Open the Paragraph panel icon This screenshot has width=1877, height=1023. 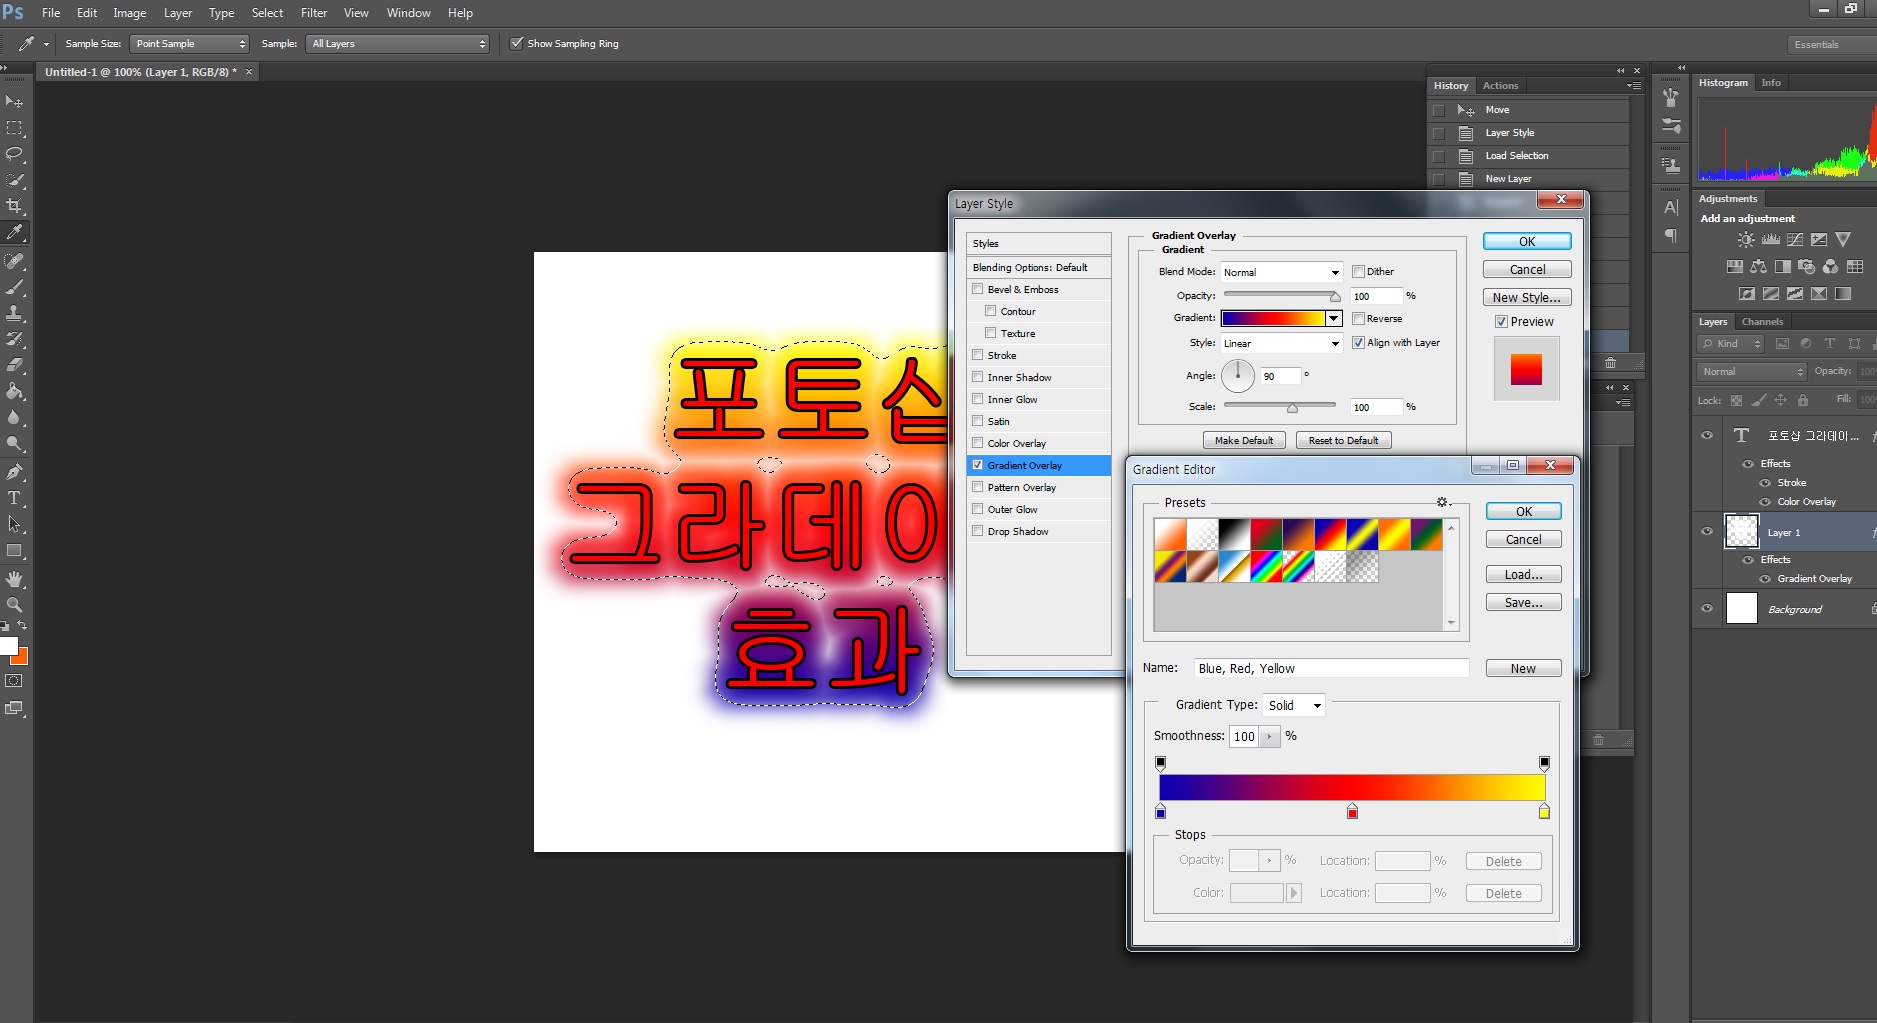point(1671,236)
